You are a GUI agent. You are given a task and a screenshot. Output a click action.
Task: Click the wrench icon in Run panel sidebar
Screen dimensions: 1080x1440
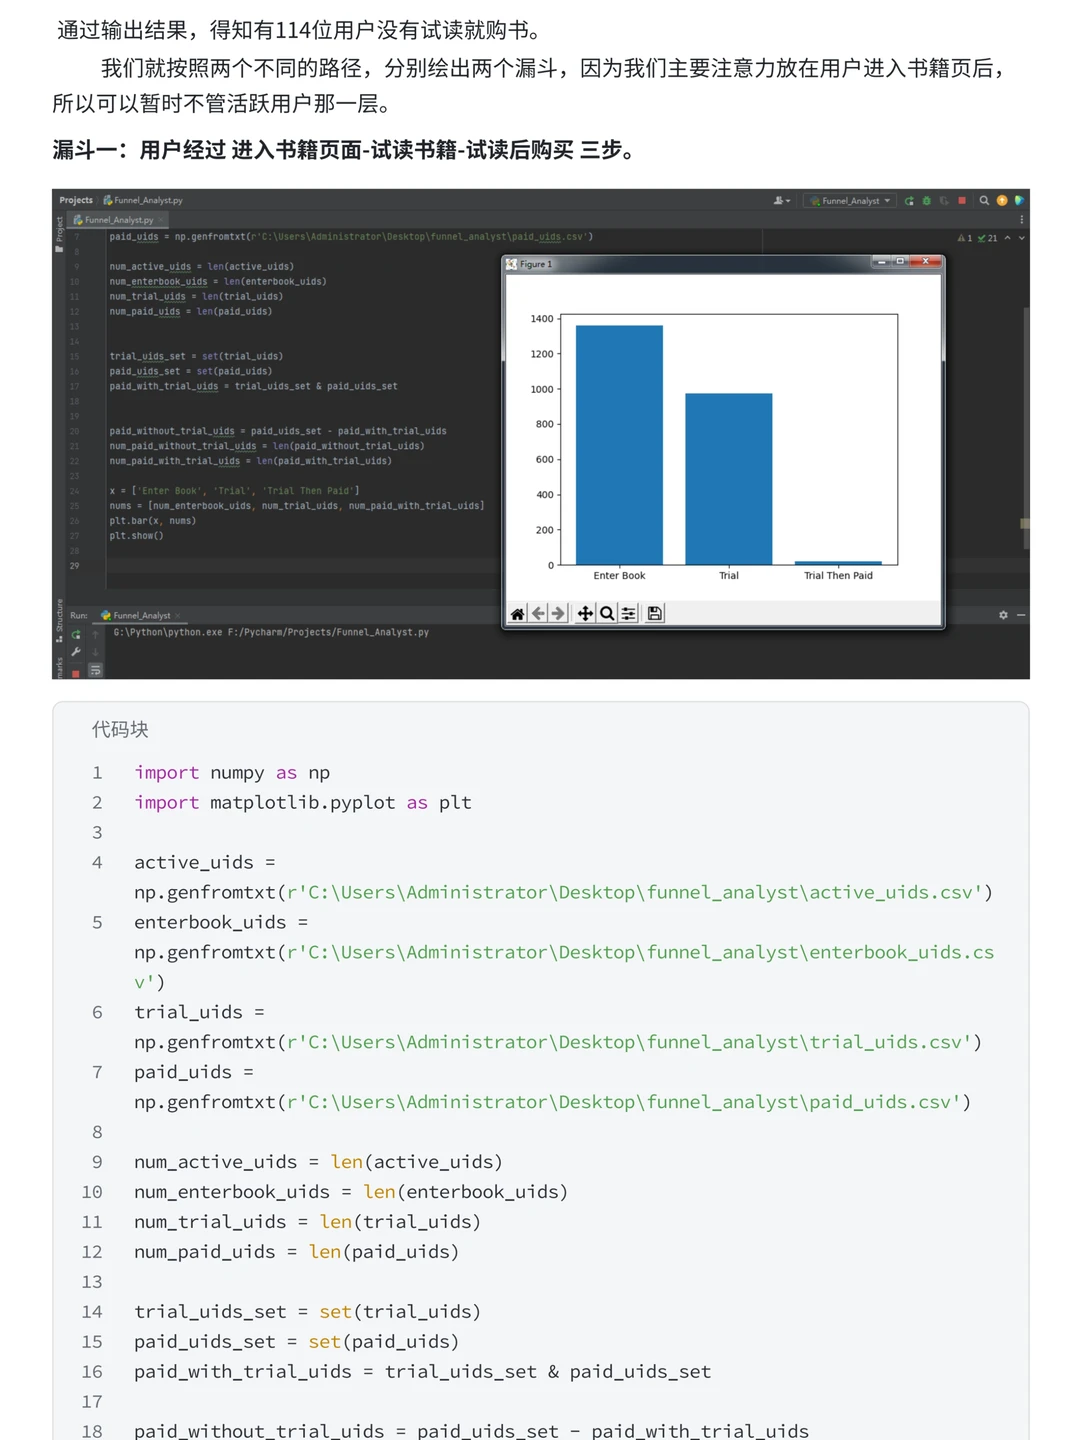click(76, 652)
